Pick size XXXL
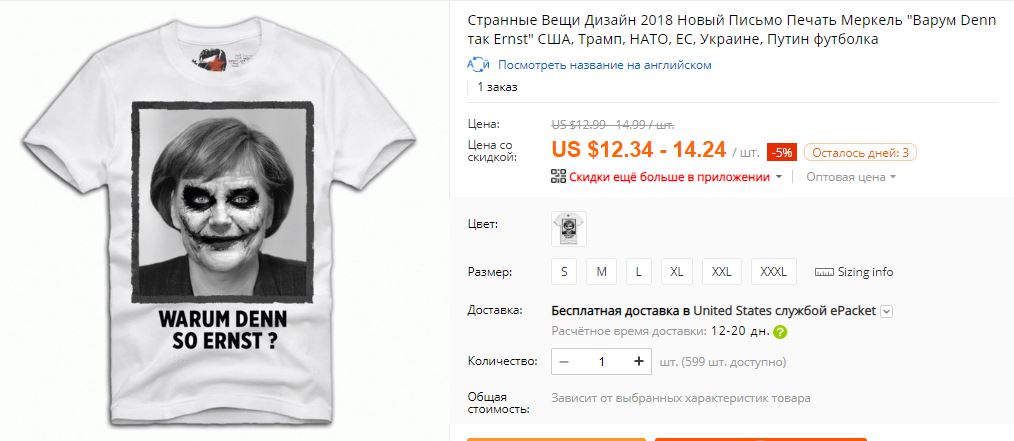Image resolution: width=1014 pixels, height=441 pixels. [x=773, y=272]
